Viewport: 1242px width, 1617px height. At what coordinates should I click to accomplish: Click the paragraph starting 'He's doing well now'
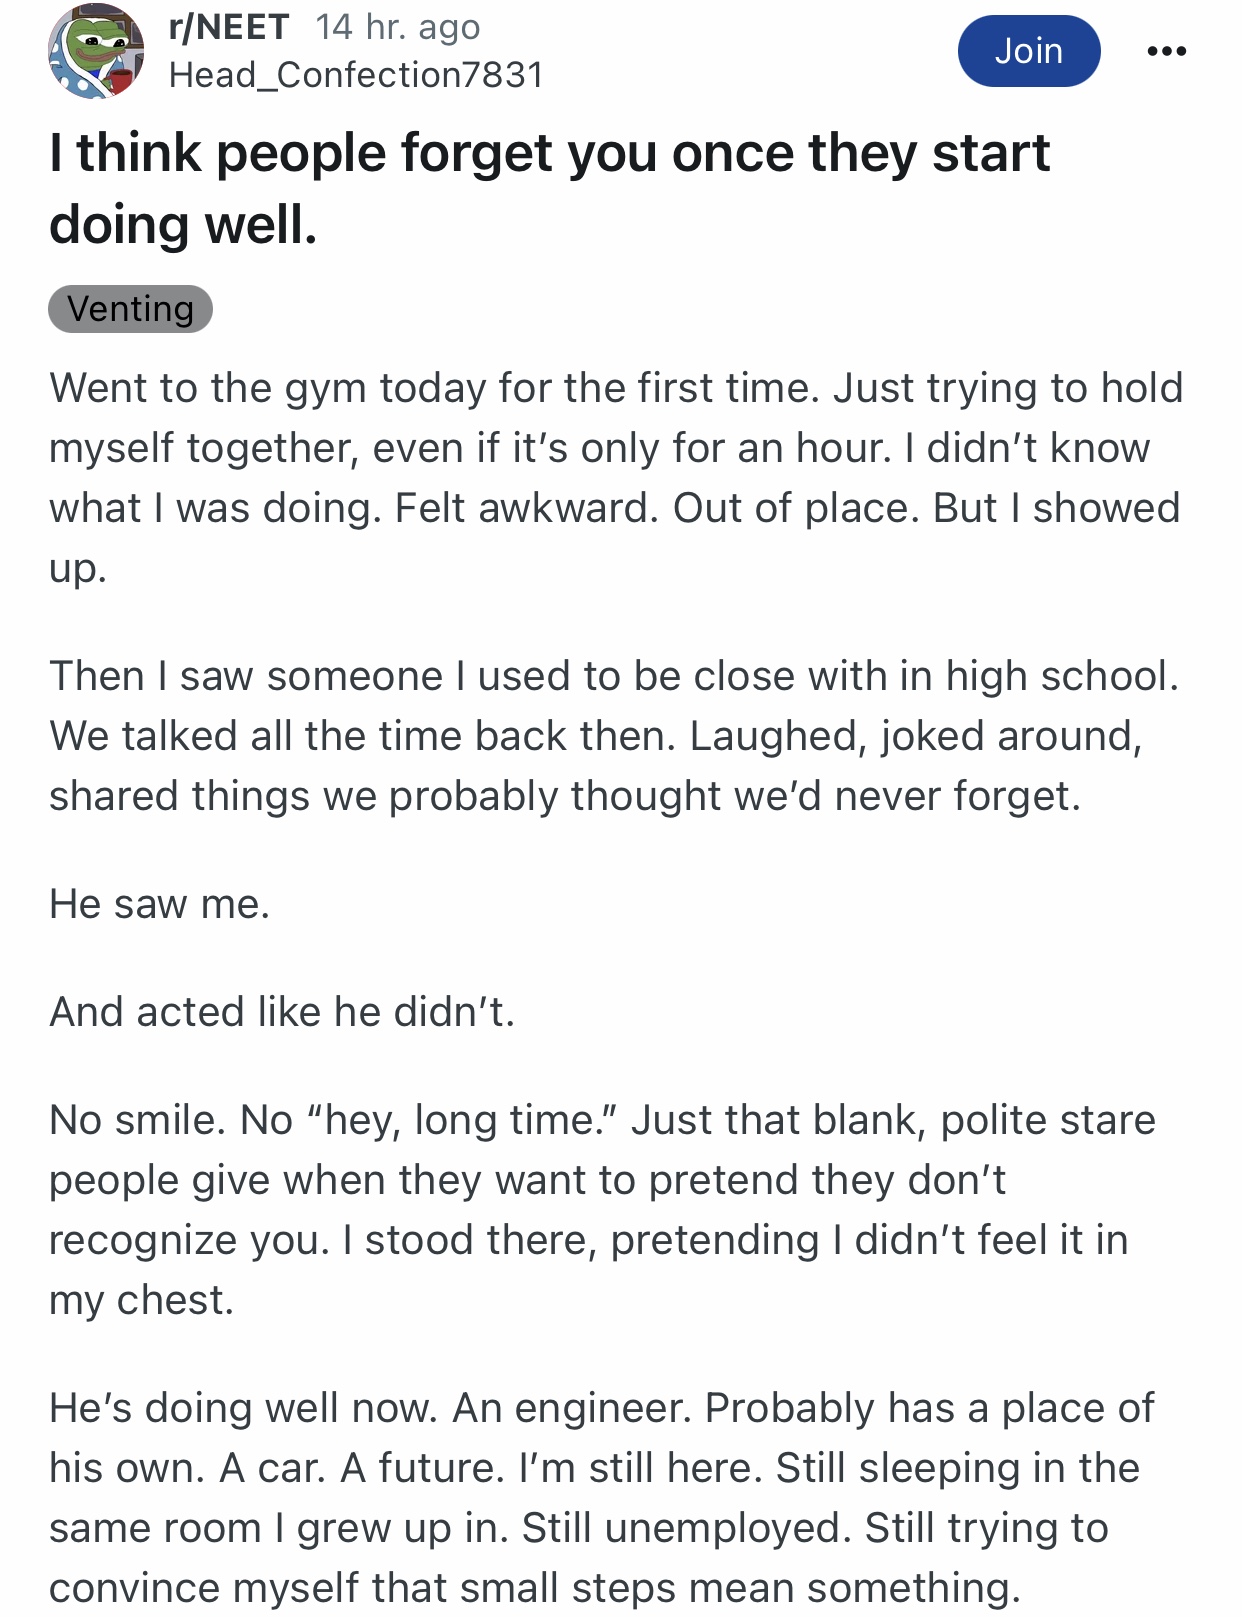(x=601, y=1498)
